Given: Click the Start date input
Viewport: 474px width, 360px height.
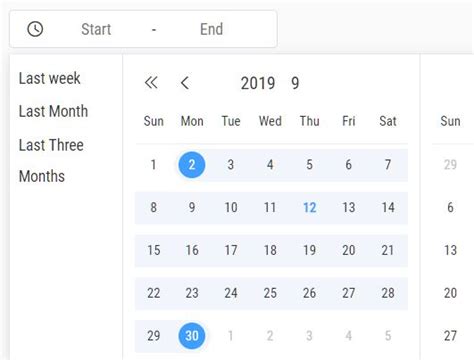Looking at the screenshot, I should pos(96,29).
